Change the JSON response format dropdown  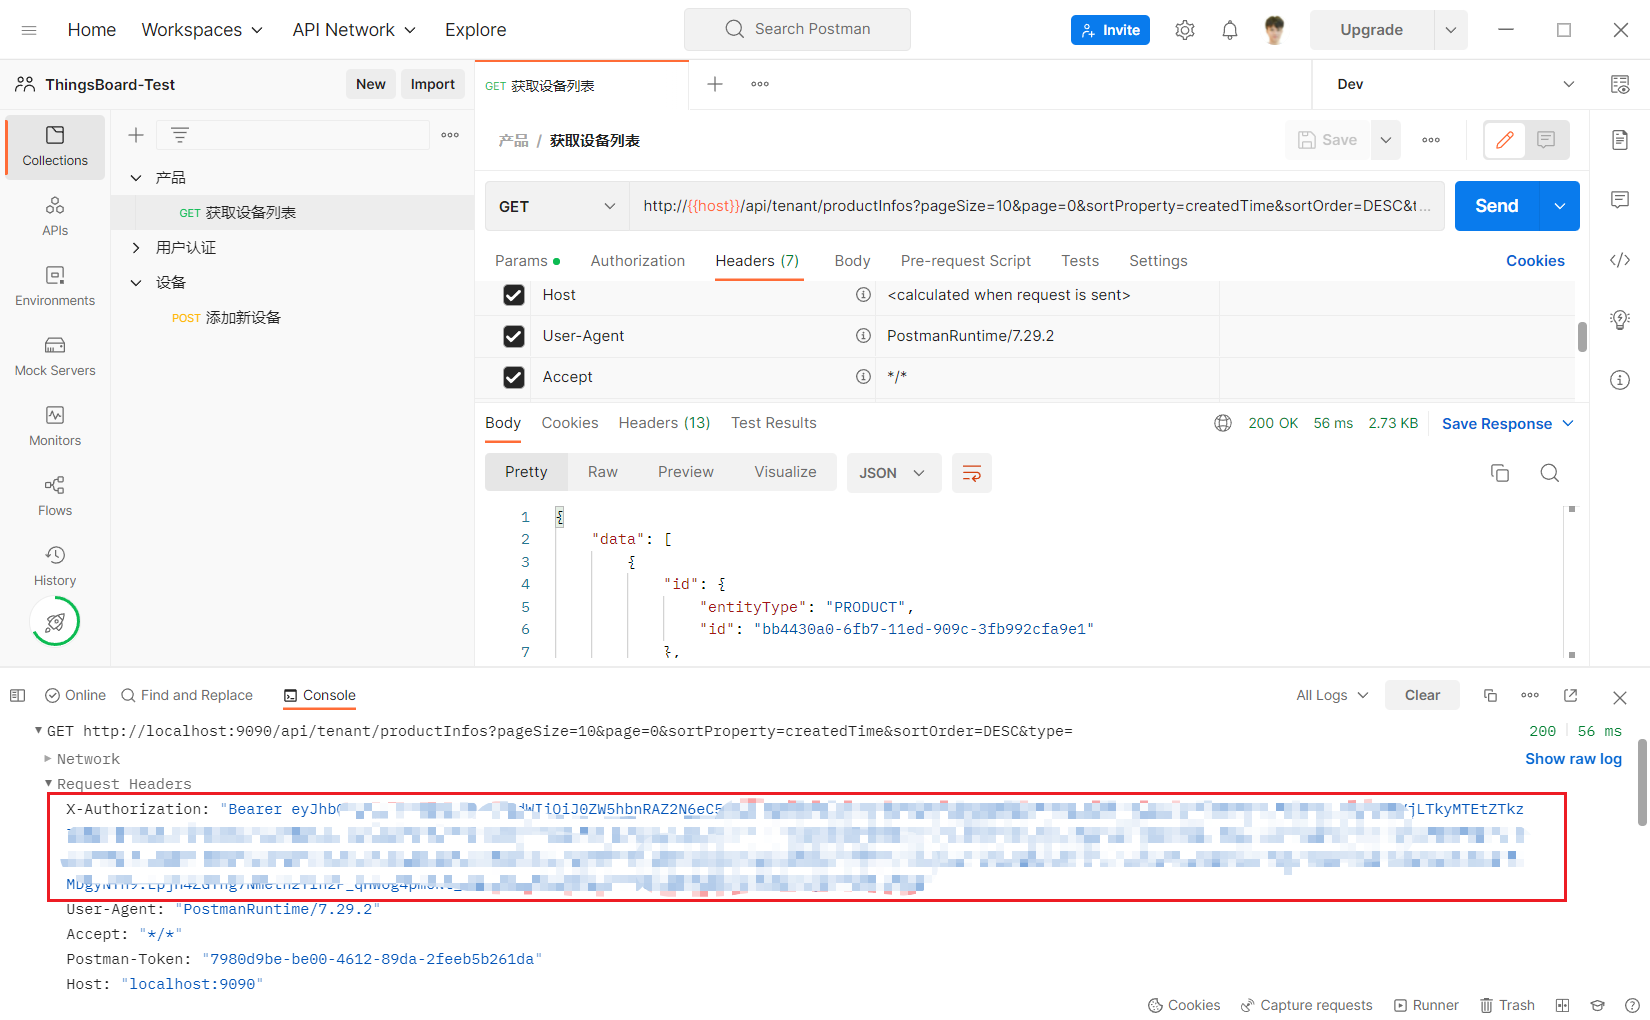click(893, 473)
